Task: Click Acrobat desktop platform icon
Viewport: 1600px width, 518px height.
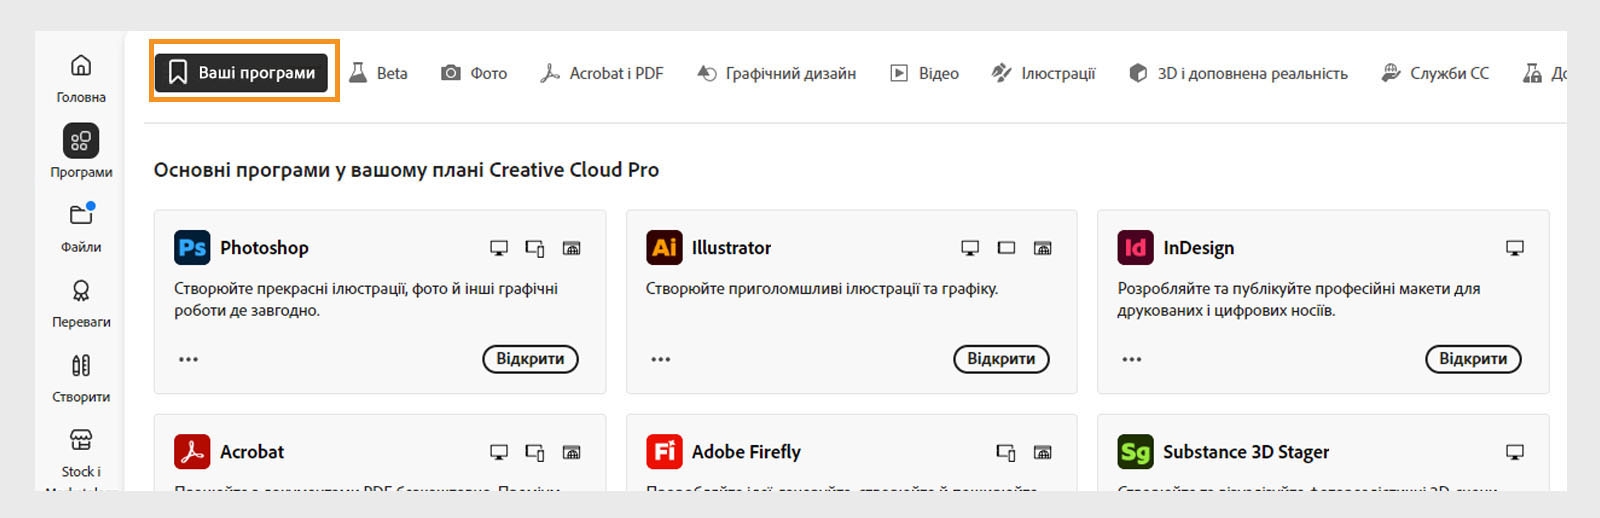Action: coord(499,452)
